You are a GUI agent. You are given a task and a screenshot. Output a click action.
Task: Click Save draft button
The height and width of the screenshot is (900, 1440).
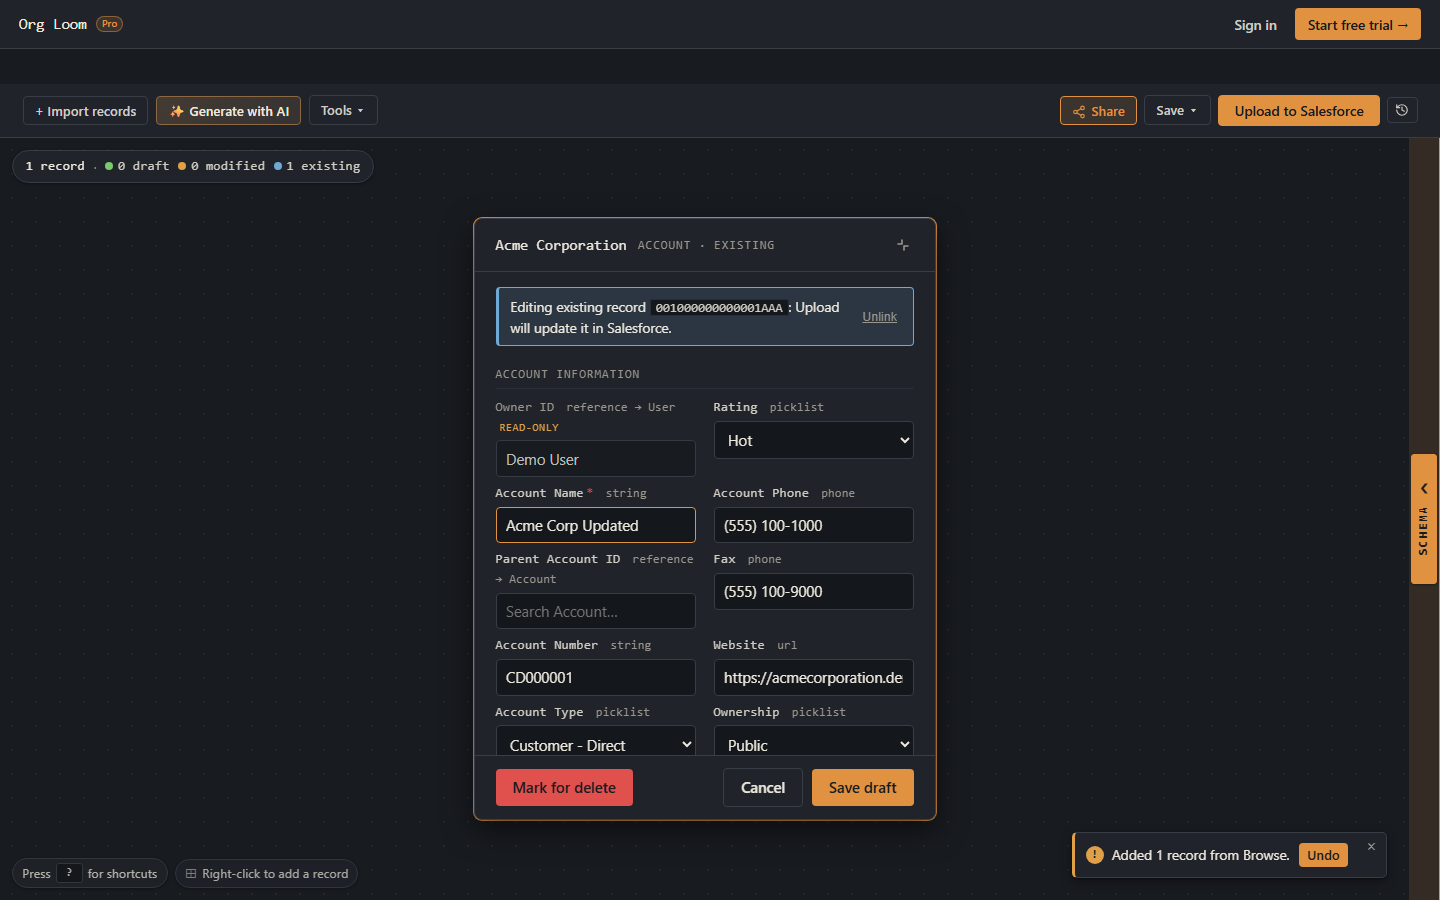coord(863,788)
